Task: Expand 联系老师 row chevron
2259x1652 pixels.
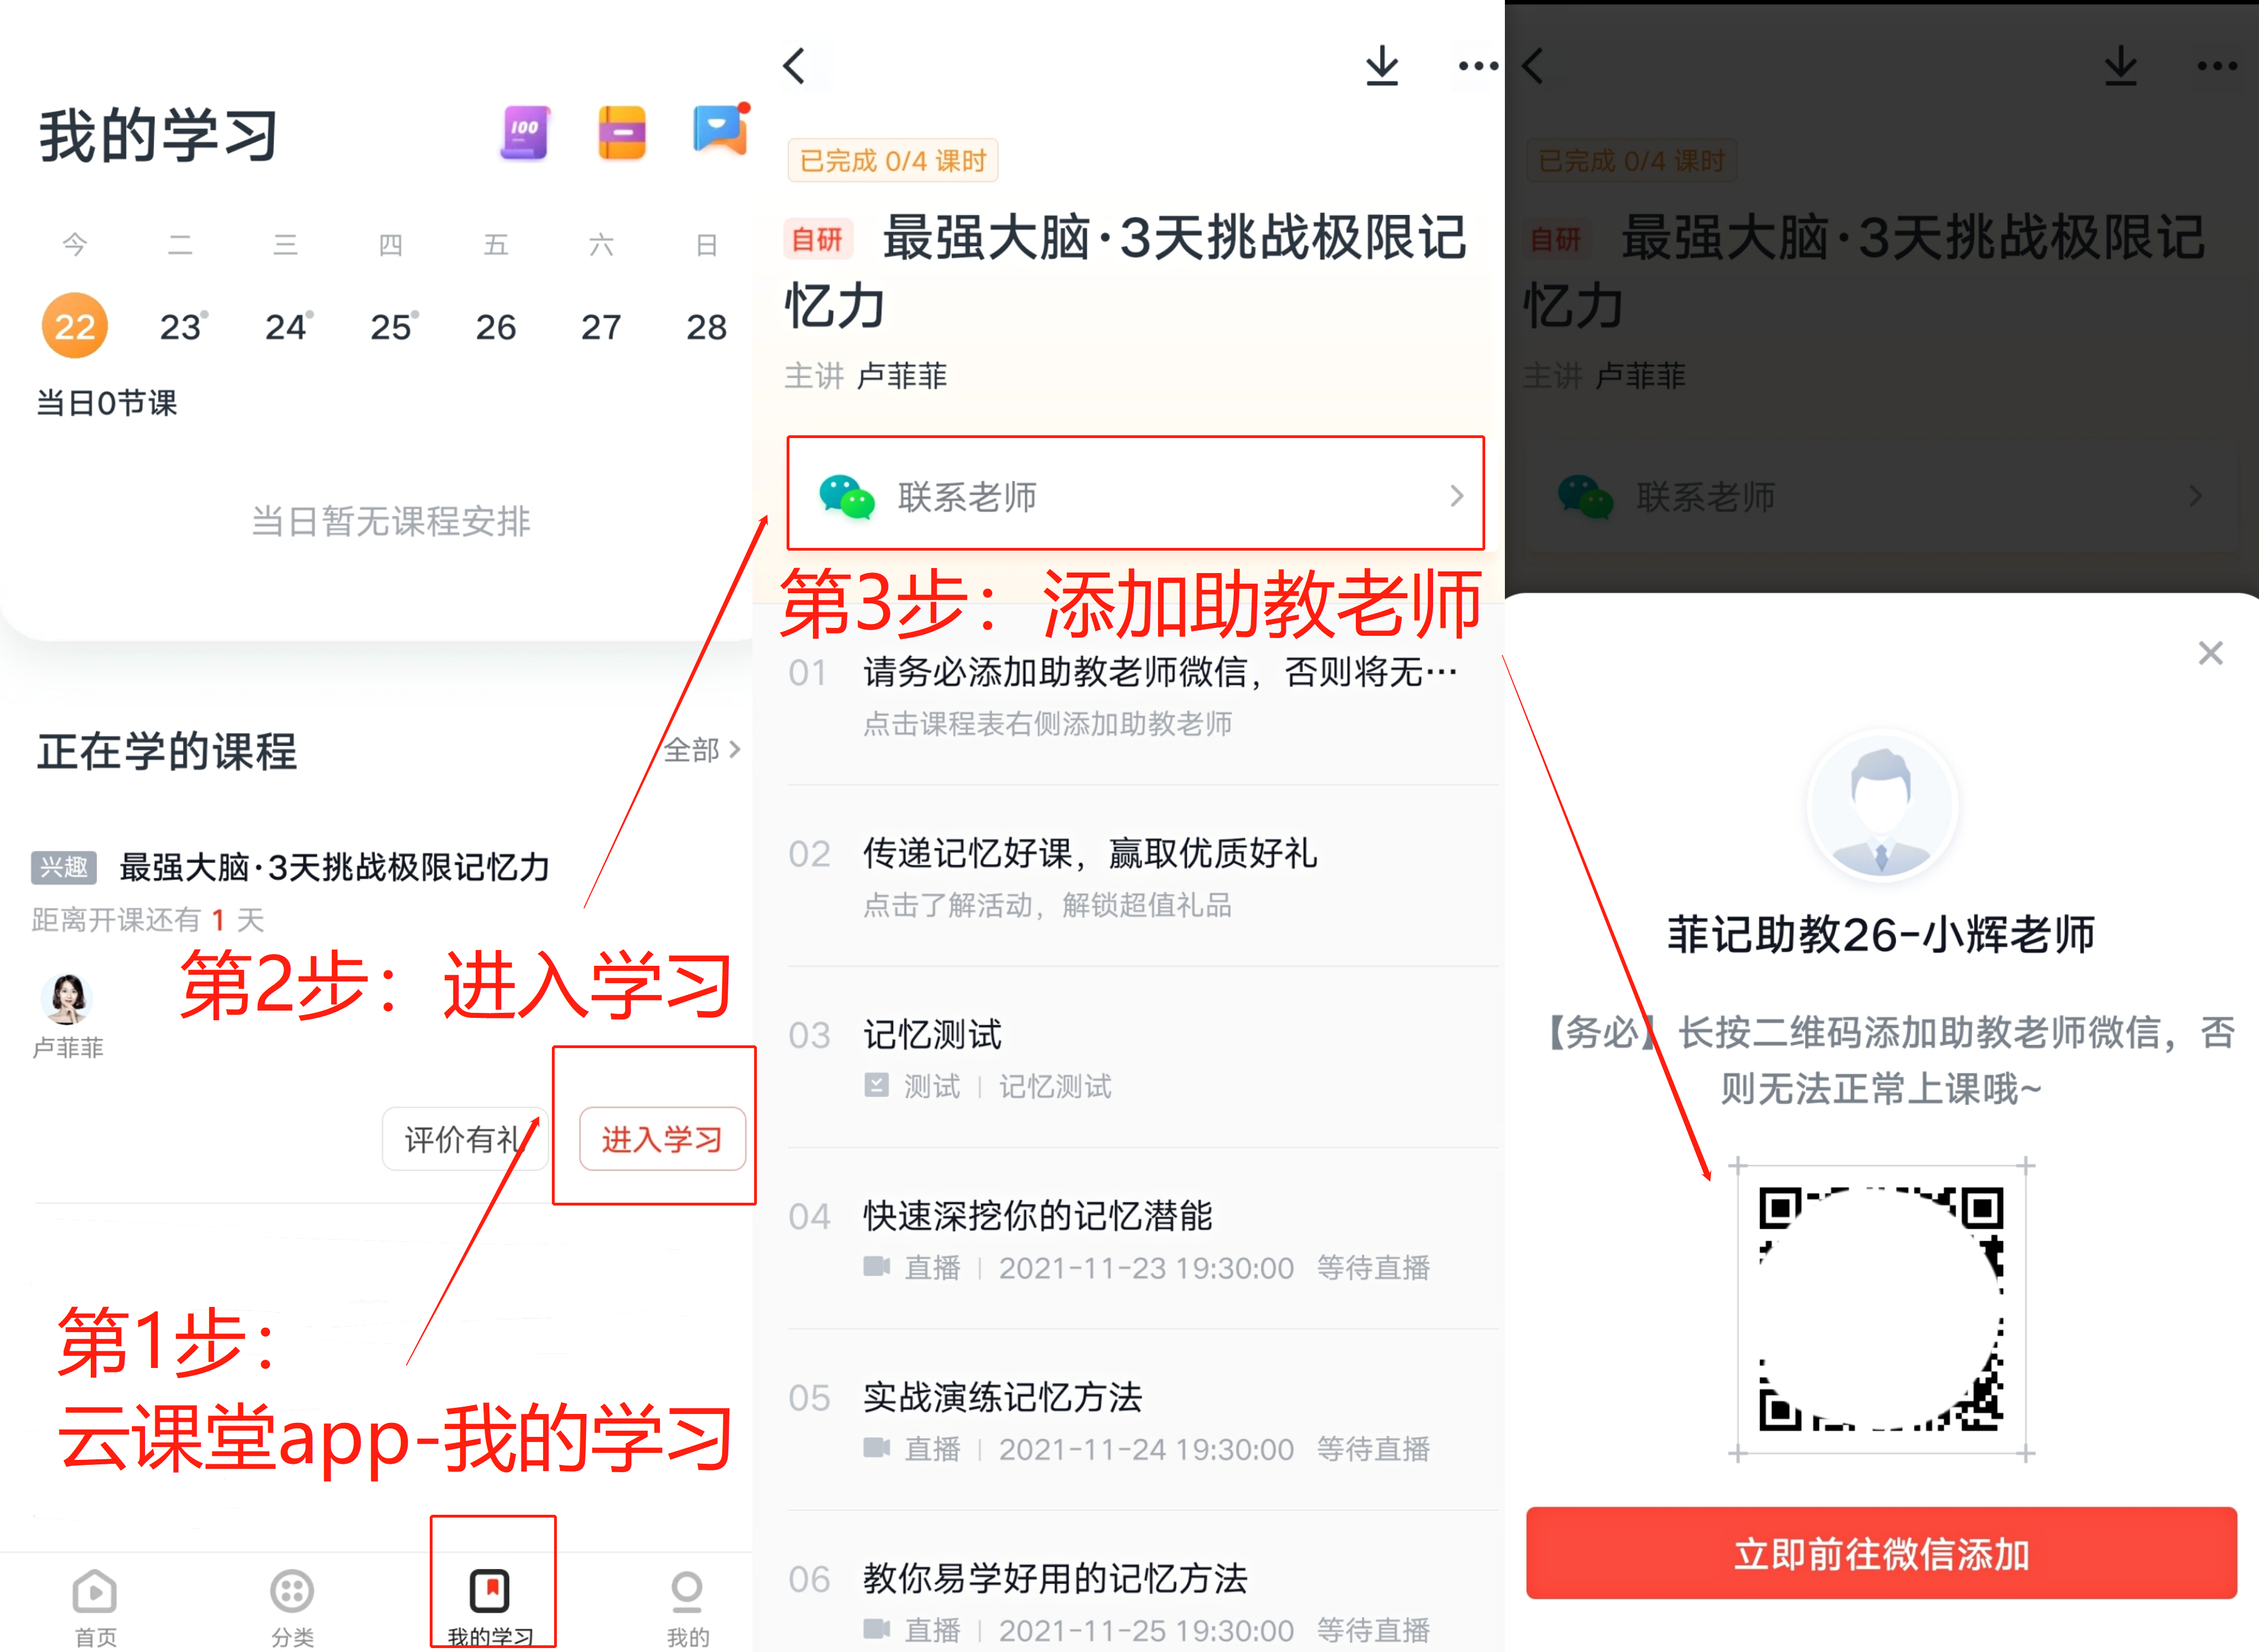Action: pyautogui.click(x=1456, y=496)
